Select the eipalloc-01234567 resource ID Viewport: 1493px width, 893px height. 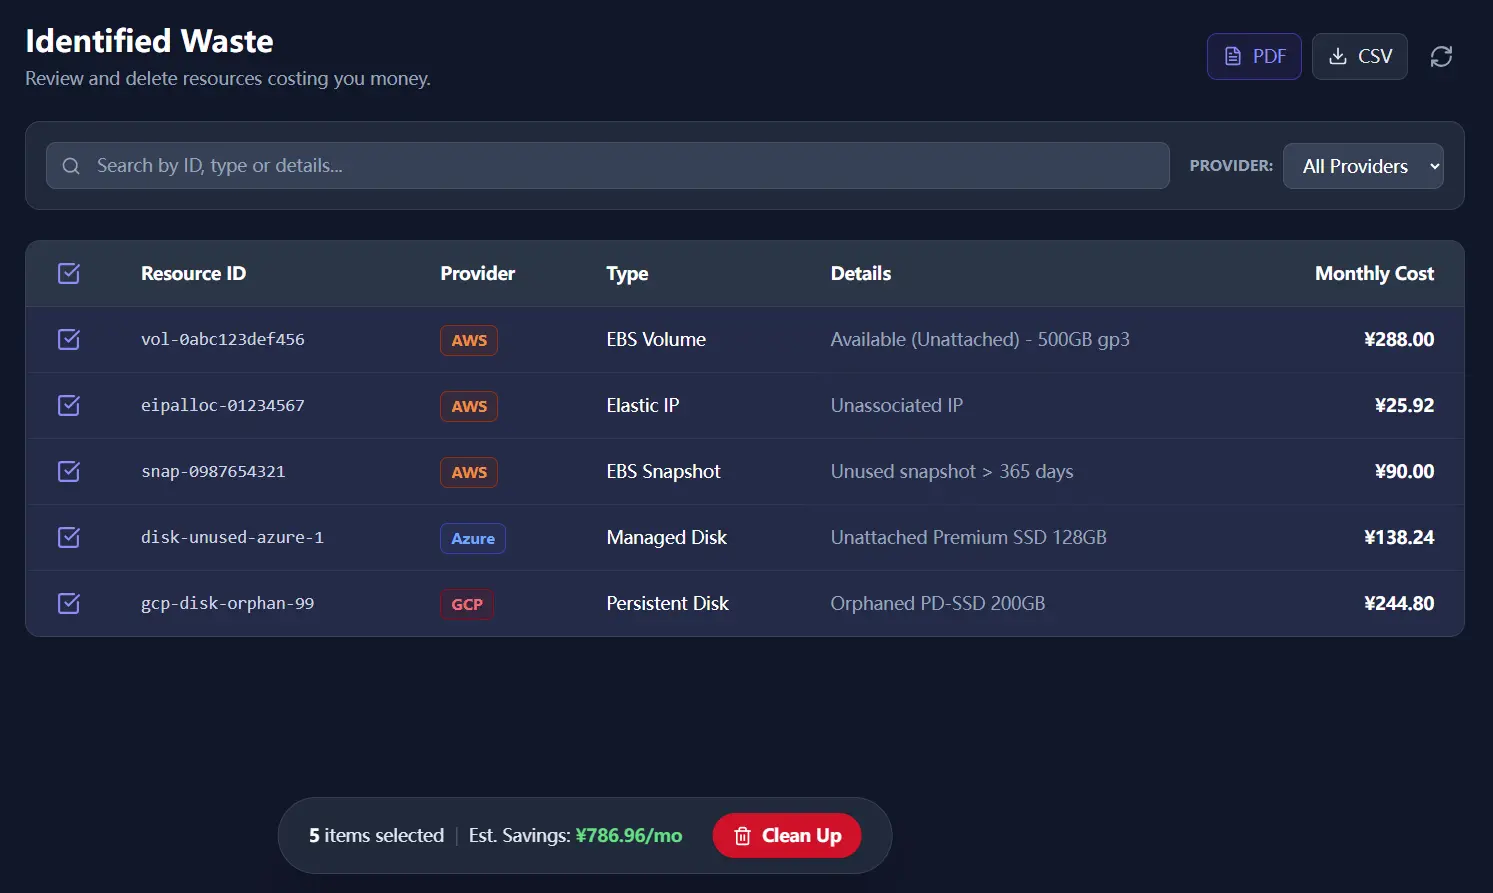coord(223,405)
